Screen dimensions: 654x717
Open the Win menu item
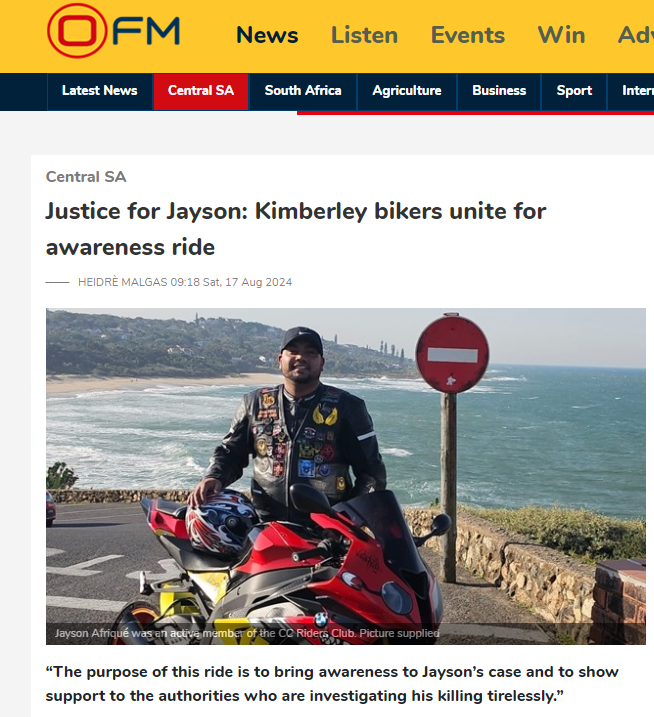click(x=561, y=35)
